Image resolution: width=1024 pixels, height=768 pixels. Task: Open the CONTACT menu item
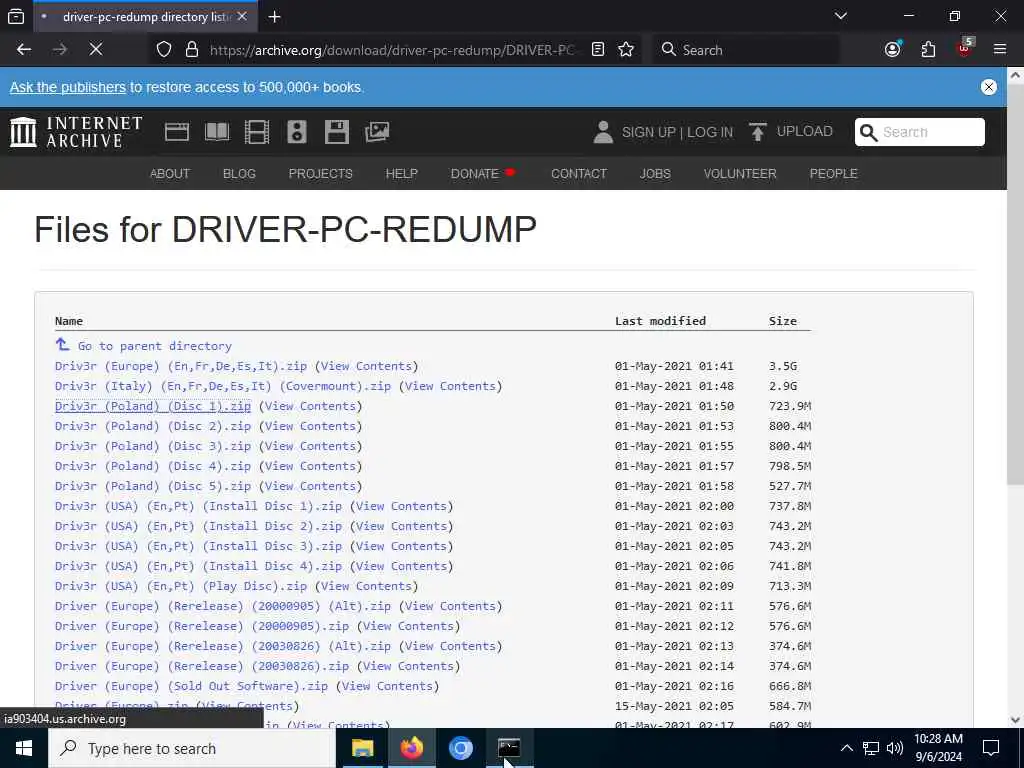[x=579, y=174]
